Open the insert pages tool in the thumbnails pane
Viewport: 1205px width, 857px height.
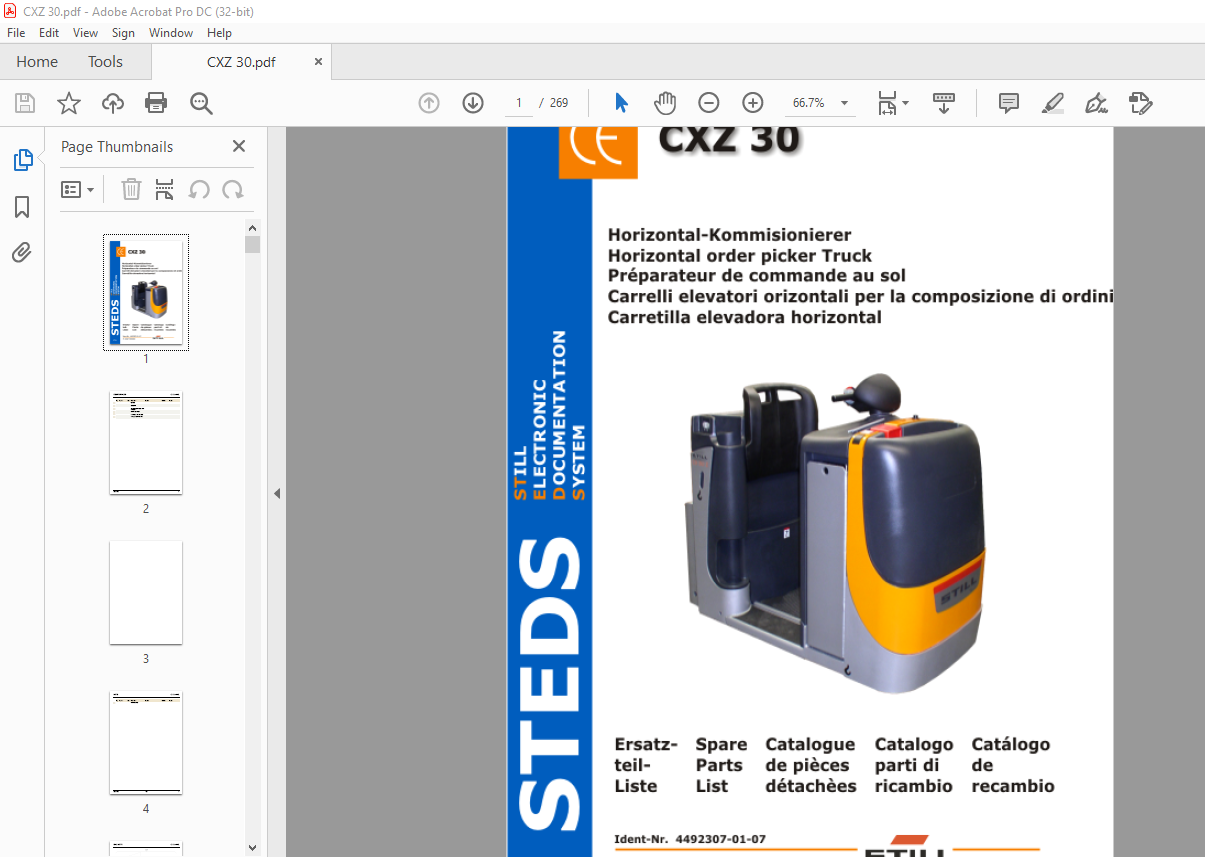tap(165, 189)
